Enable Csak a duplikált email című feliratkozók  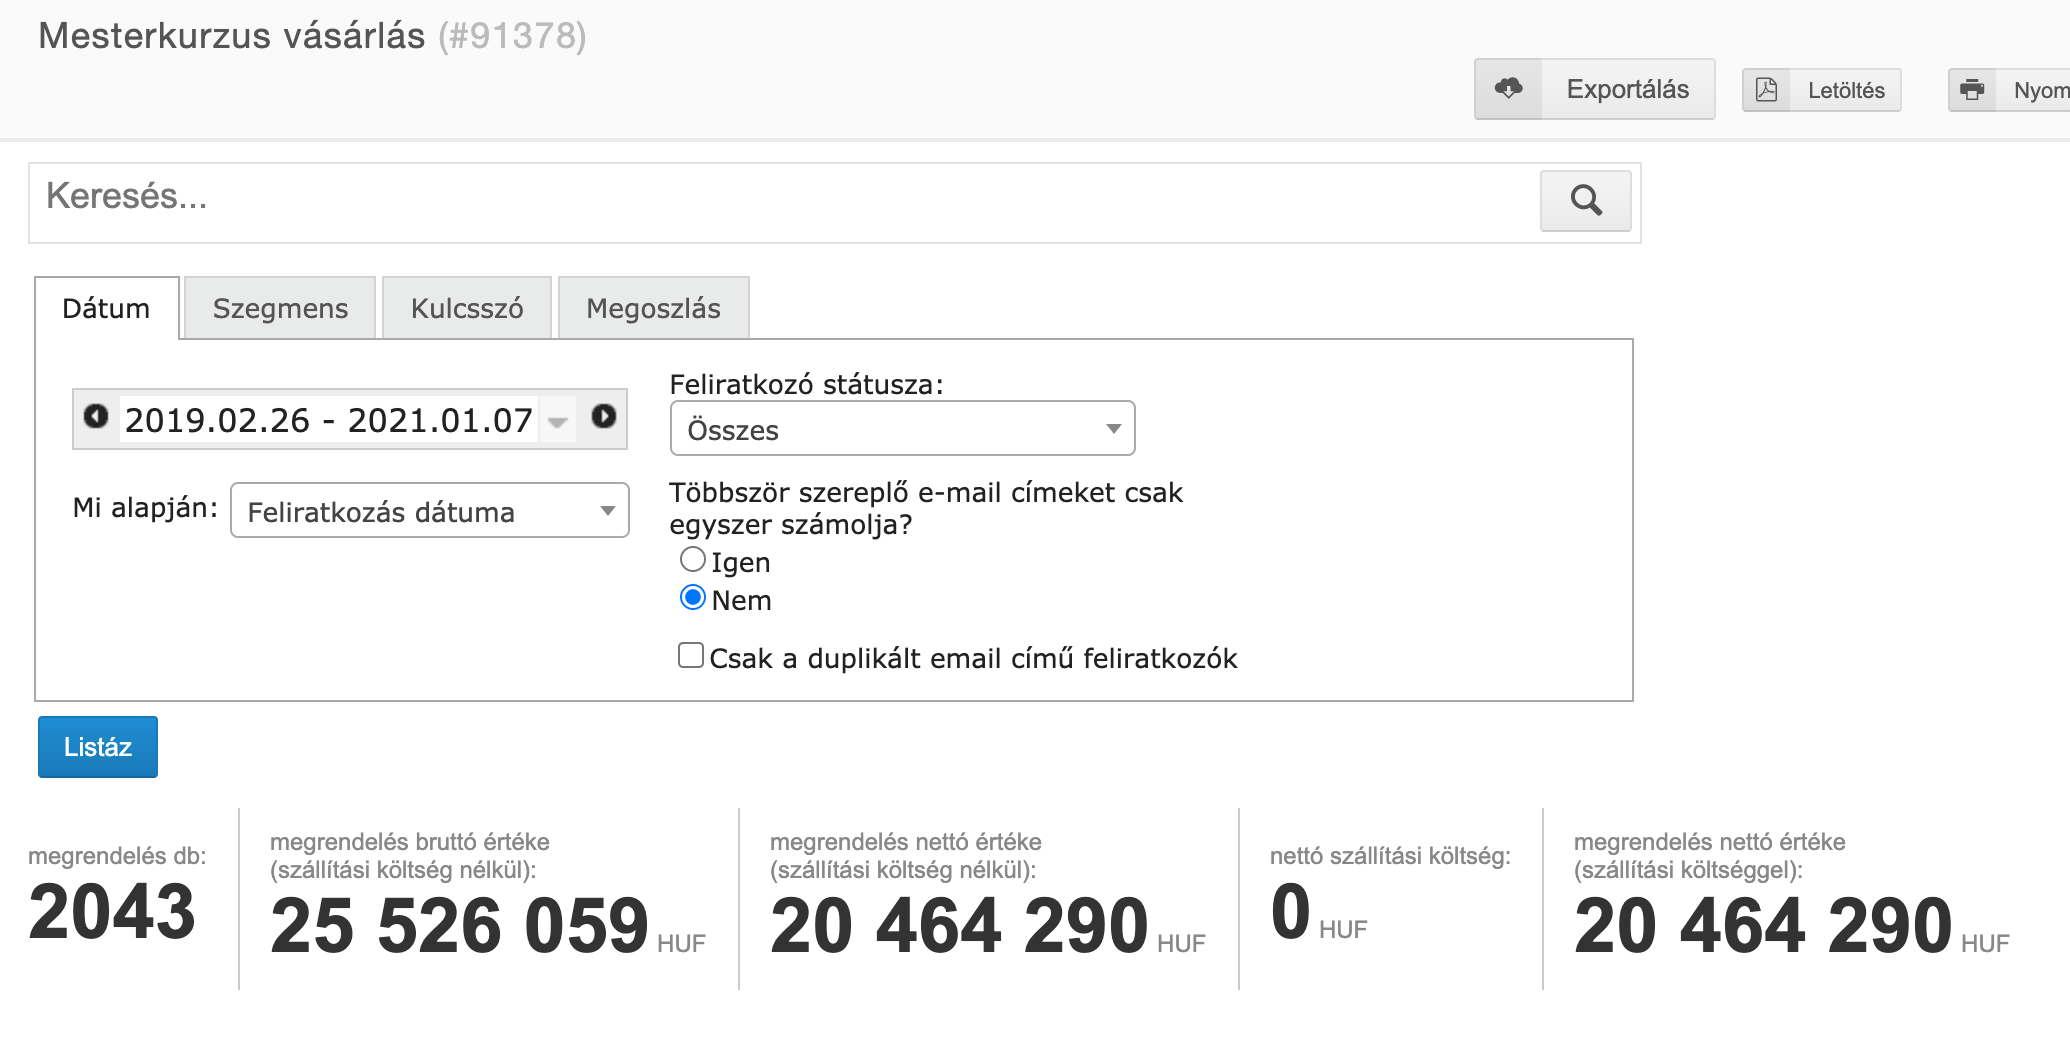point(691,655)
